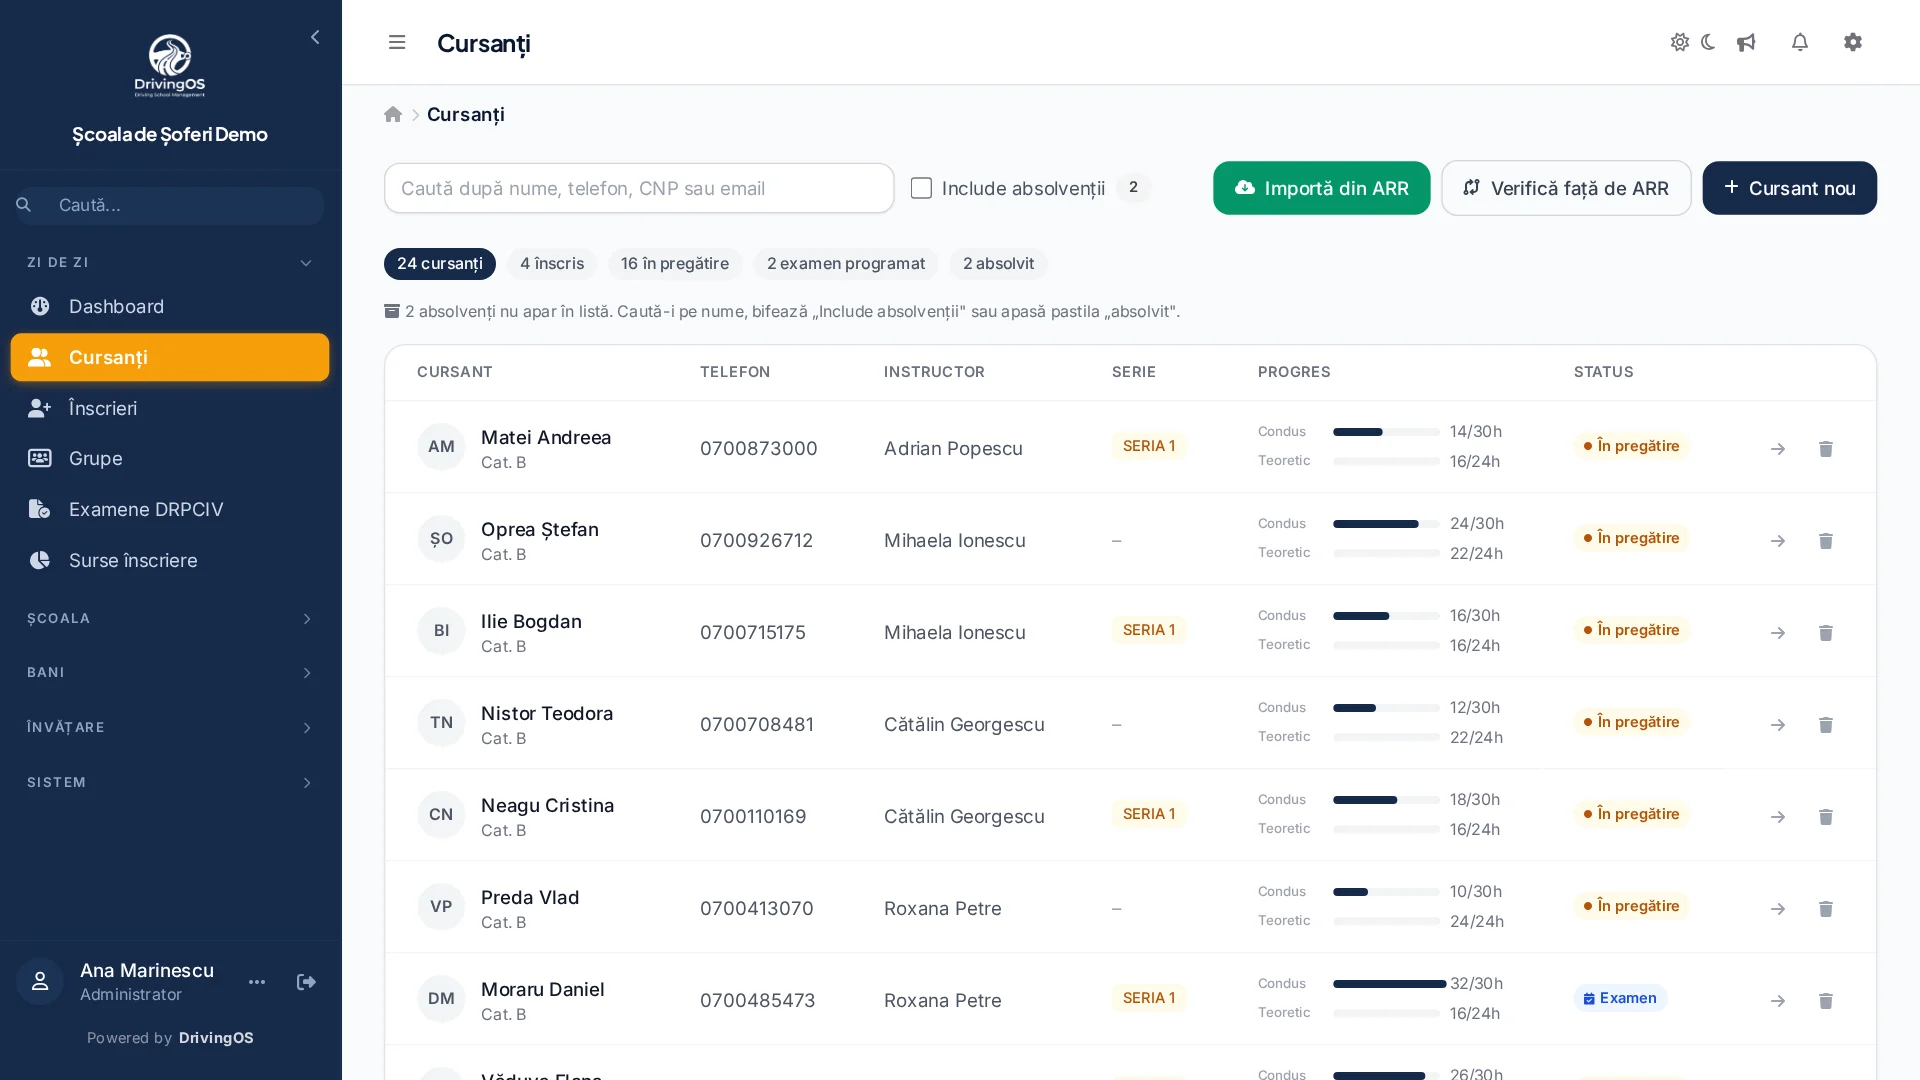Filter by 2 examen programat pill
The width and height of the screenshot is (1920, 1080).
(846, 264)
